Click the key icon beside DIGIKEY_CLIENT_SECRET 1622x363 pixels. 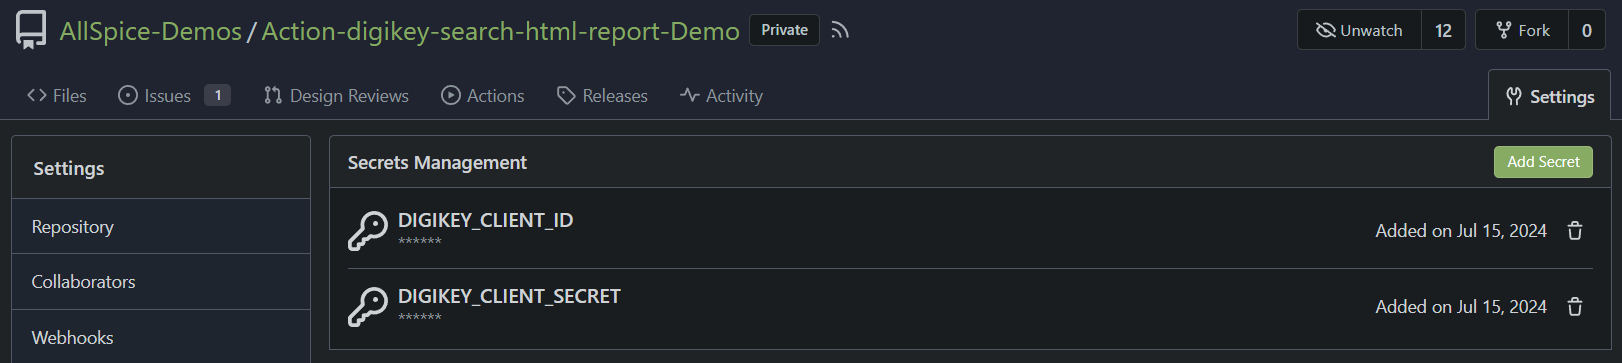(367, 306)
